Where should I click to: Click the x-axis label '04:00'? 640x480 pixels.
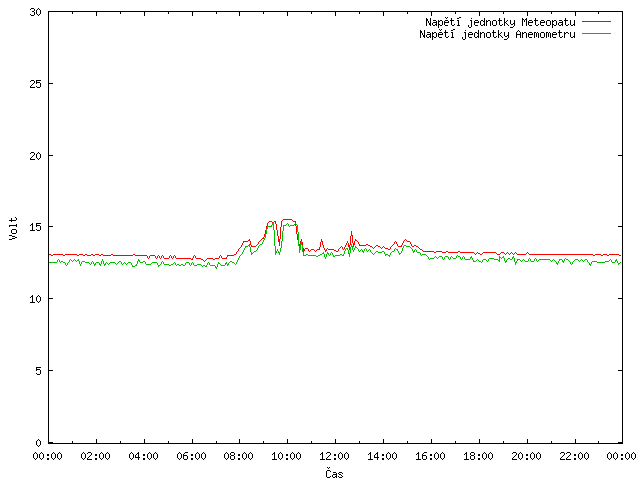click(143, 456)
